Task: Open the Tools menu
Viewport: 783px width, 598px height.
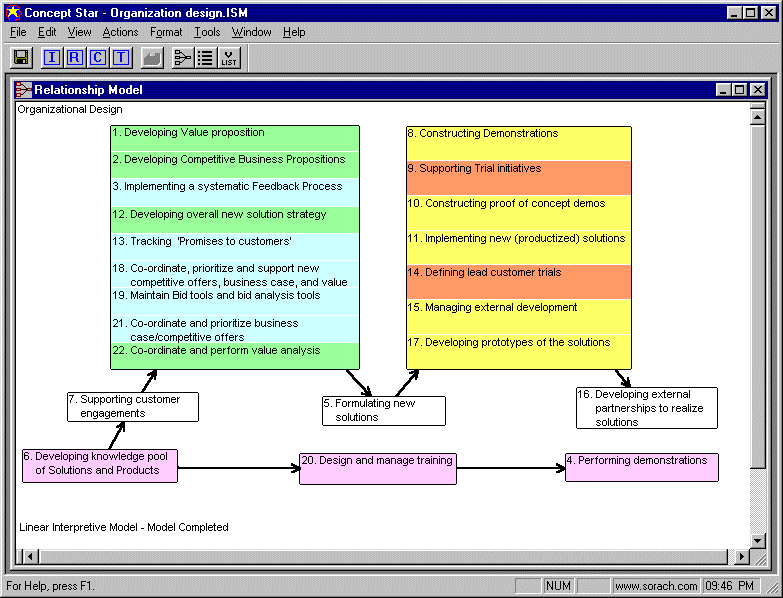Action: [x=207, y=32]
